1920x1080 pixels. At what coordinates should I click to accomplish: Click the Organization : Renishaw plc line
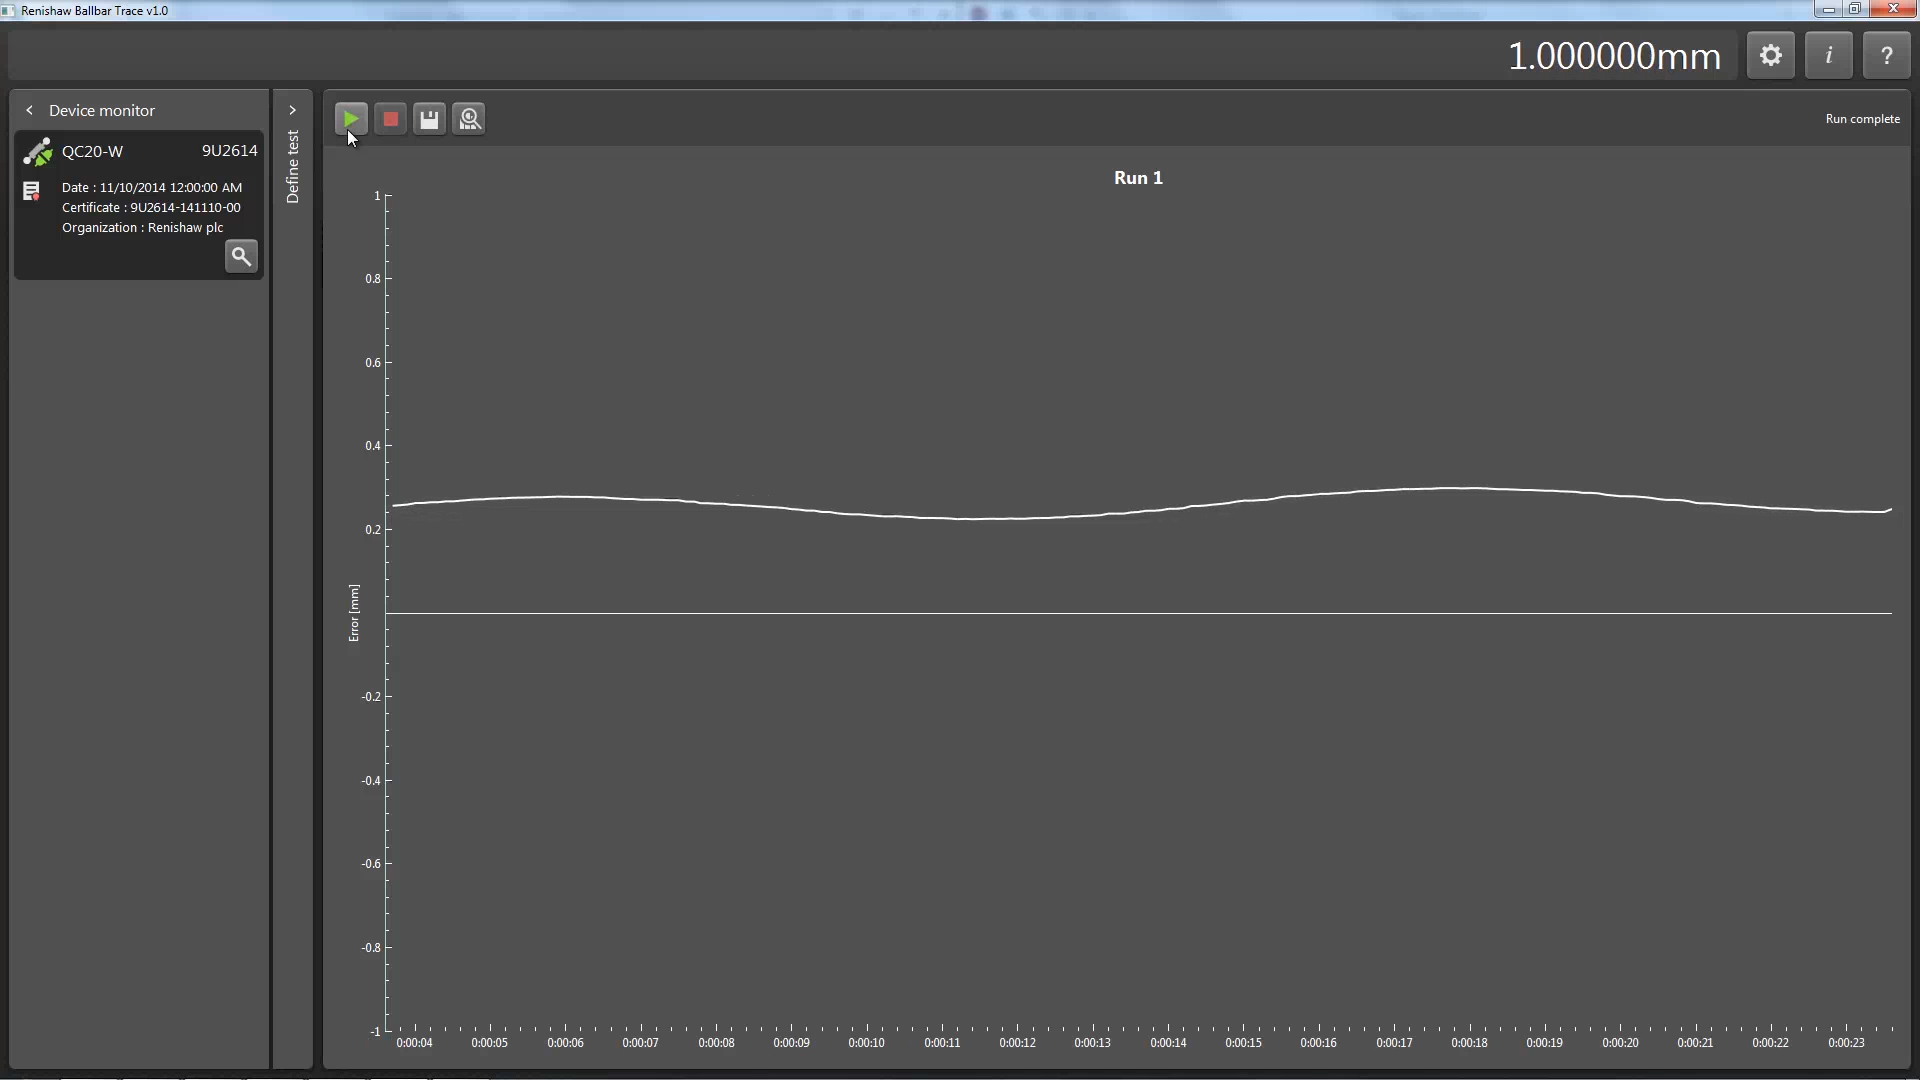click(142, 228)
